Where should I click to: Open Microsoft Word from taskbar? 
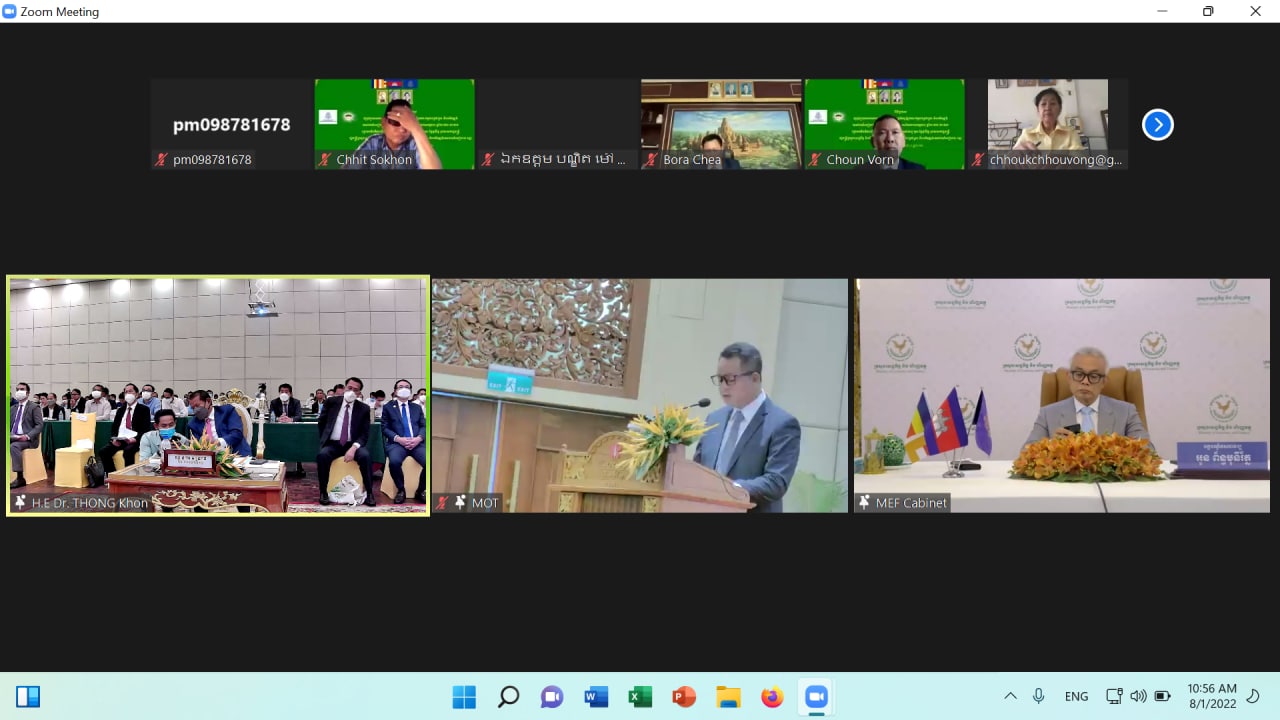[x=596, y=697]
